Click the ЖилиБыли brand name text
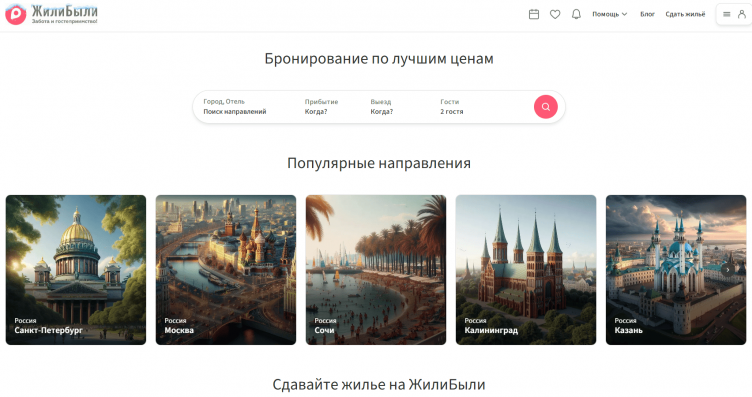752x397 pixels. (x=65, y=11)
